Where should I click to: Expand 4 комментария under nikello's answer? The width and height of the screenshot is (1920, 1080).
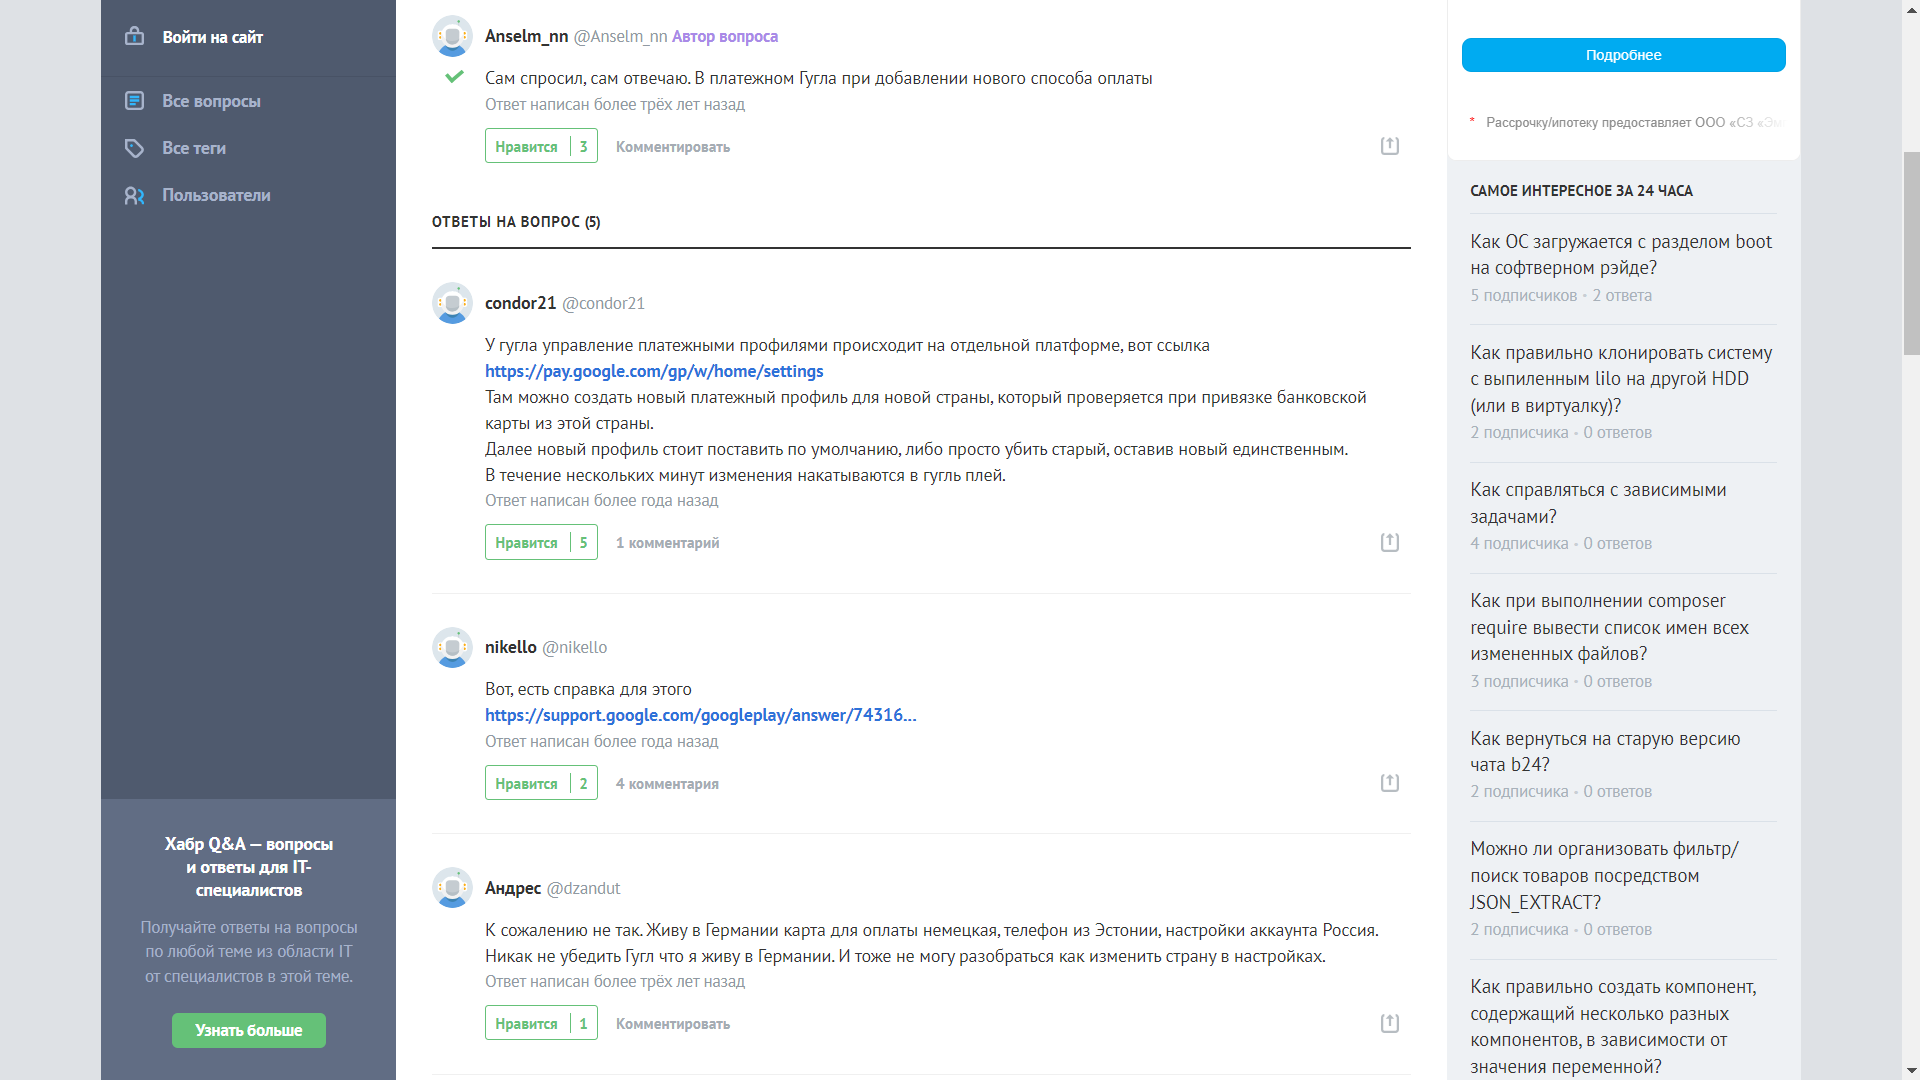click(x=667, y=784)
